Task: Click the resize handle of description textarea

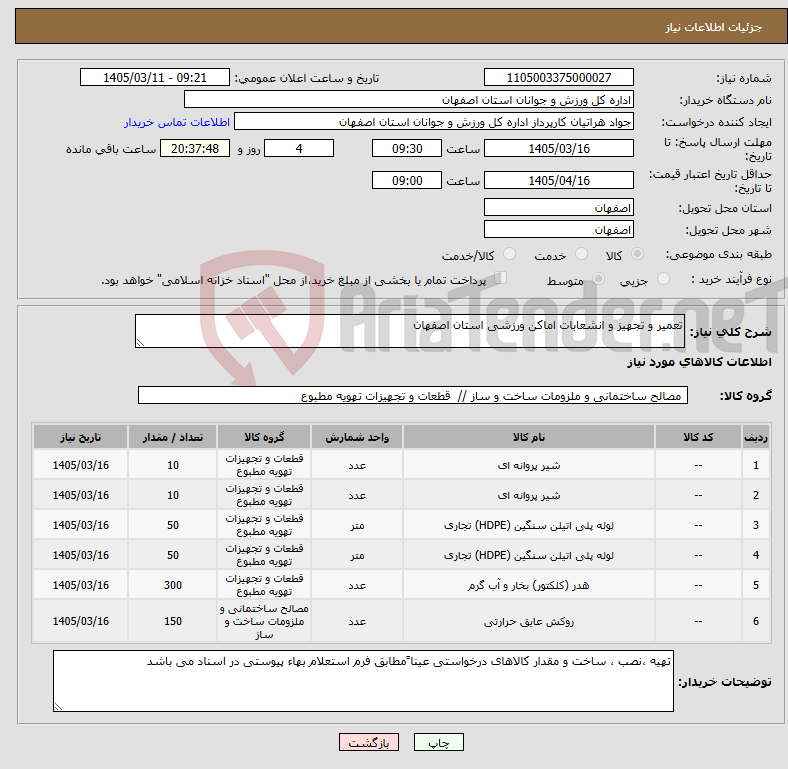Action: (140, 343)
